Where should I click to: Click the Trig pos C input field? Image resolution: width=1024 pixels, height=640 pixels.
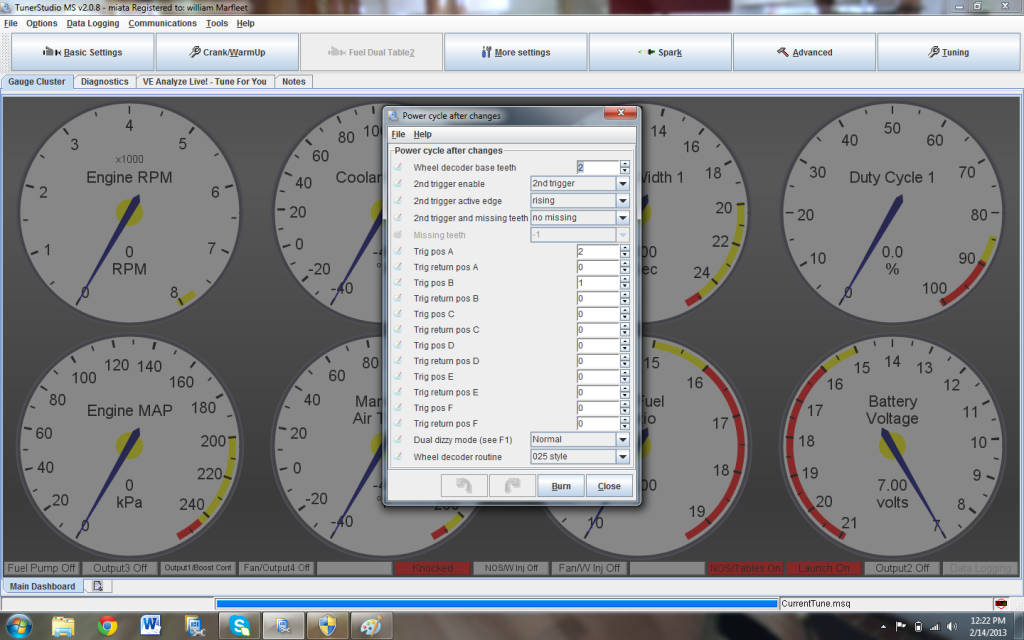598,314
